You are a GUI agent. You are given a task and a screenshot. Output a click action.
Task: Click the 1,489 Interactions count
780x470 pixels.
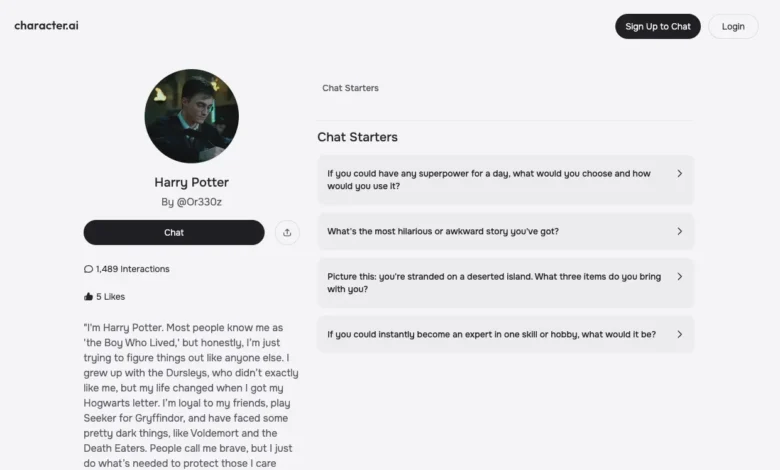[132, 269]
